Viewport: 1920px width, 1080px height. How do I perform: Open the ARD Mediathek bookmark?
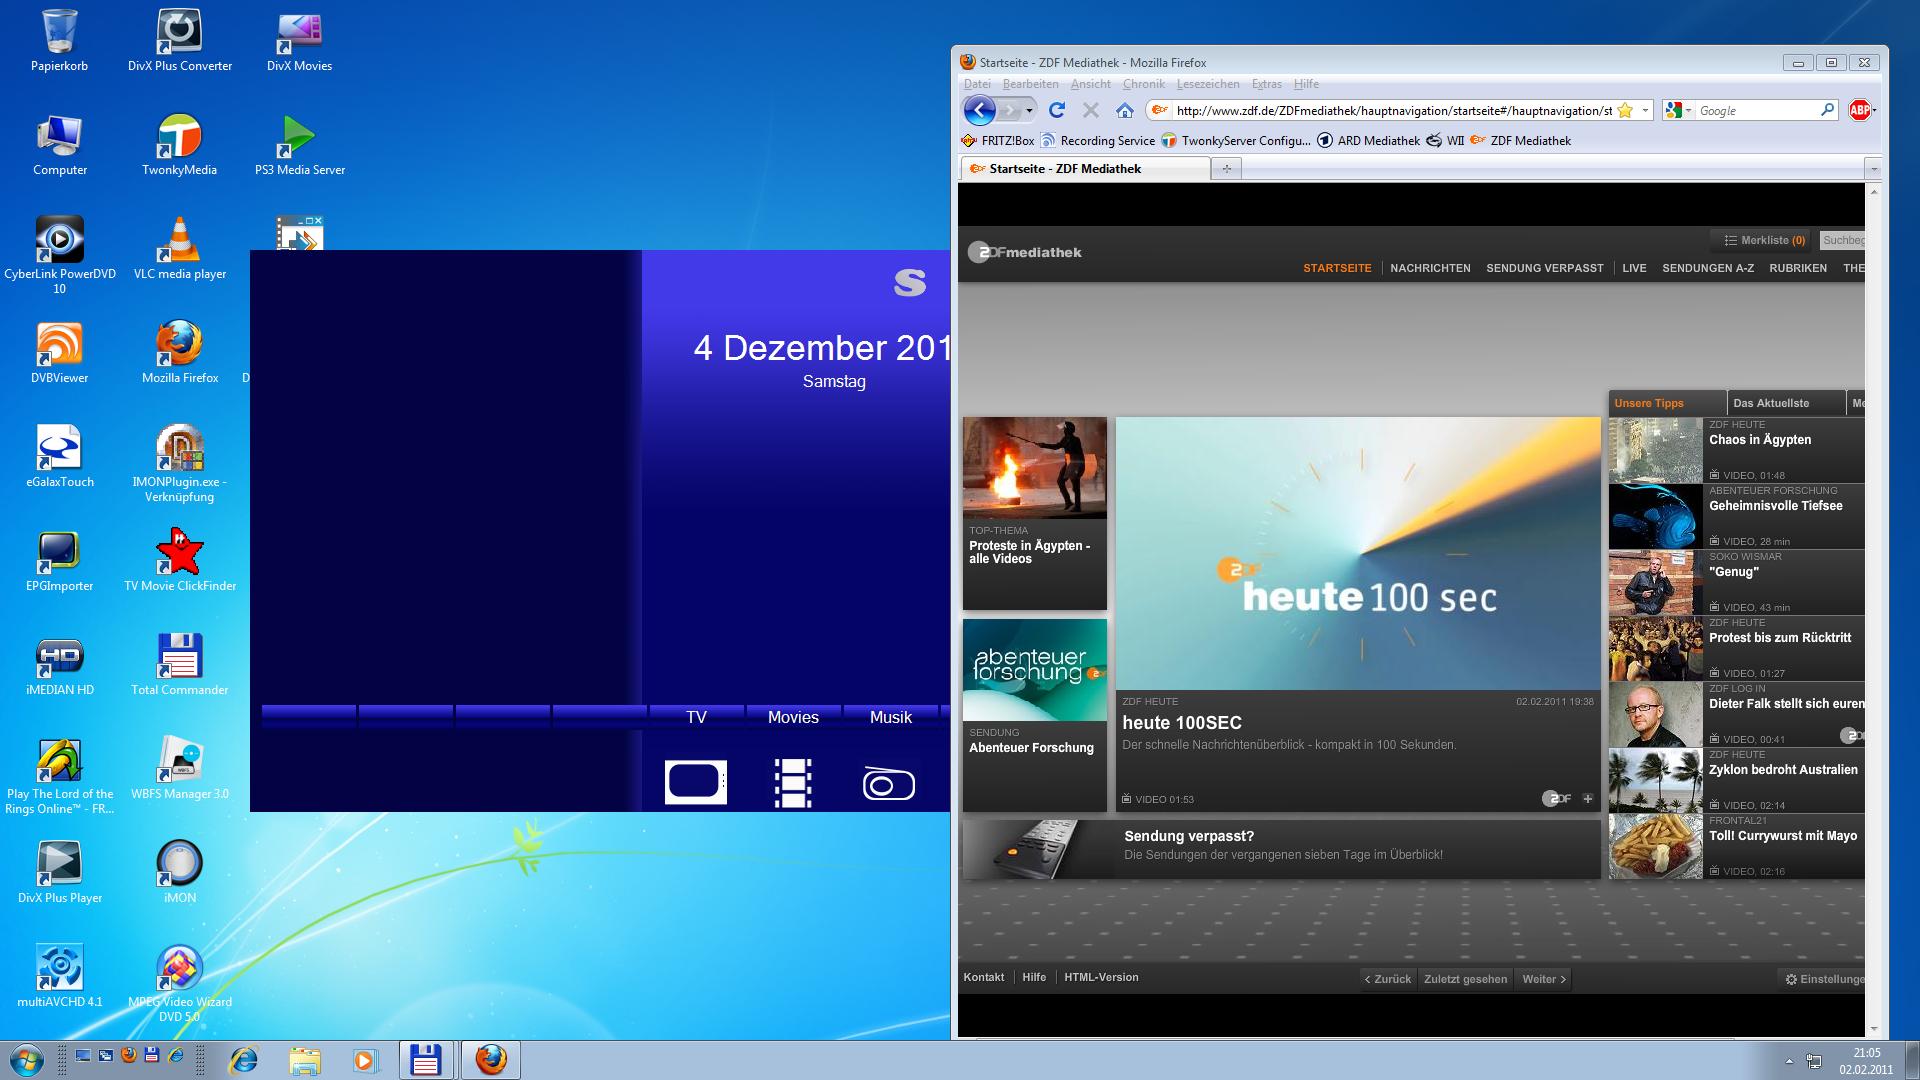click(1368, 141)
